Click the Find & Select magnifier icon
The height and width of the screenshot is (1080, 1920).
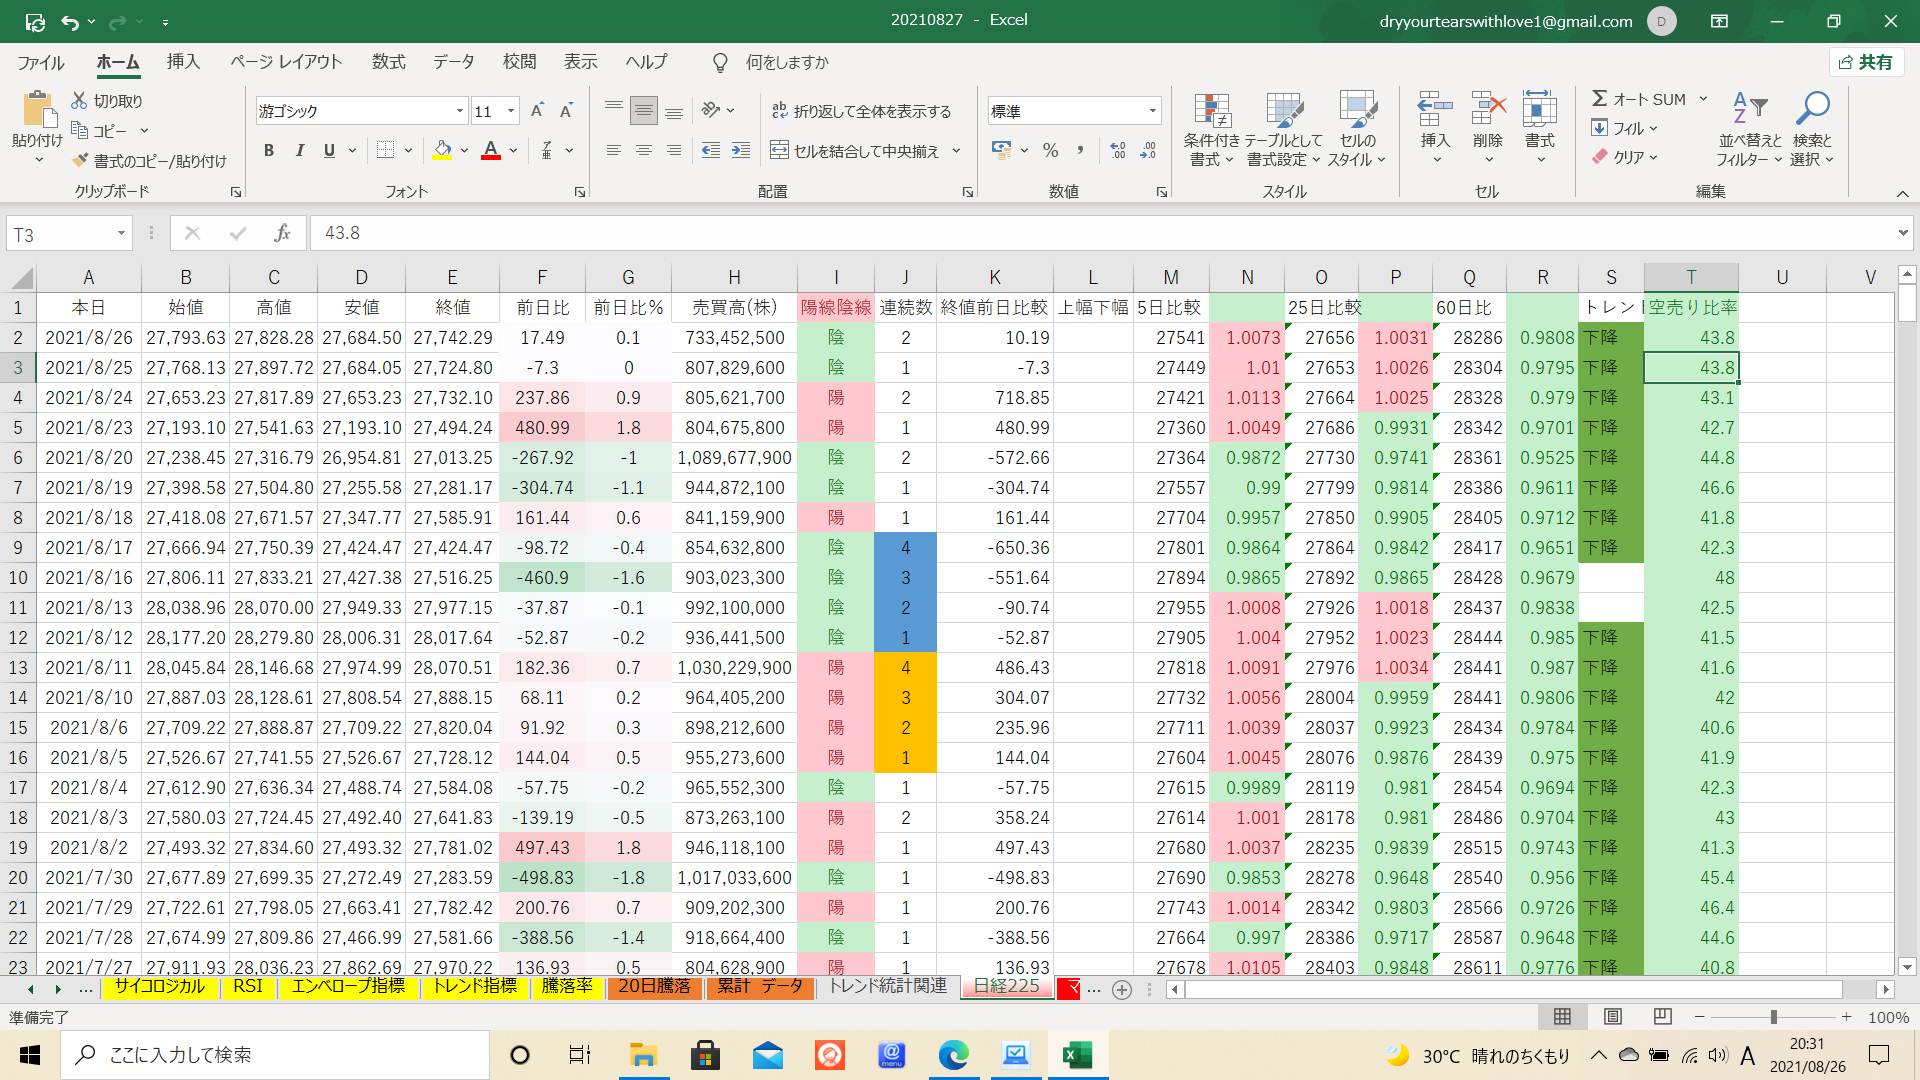point(1812,108)
